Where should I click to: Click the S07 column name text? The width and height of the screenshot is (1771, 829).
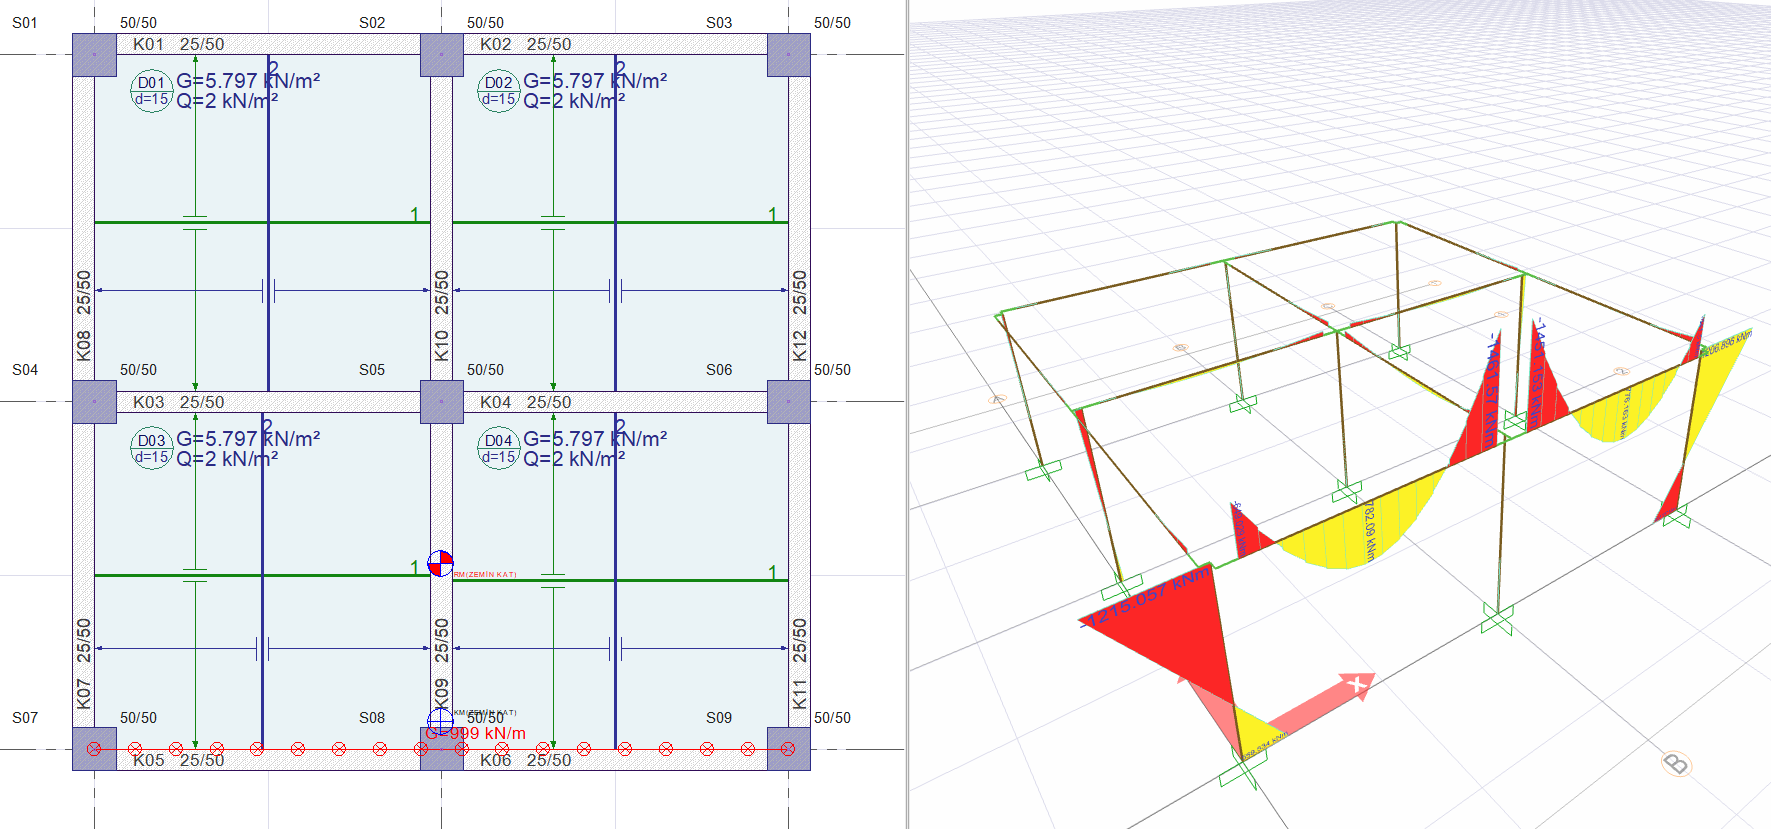(x=25, y=718)
